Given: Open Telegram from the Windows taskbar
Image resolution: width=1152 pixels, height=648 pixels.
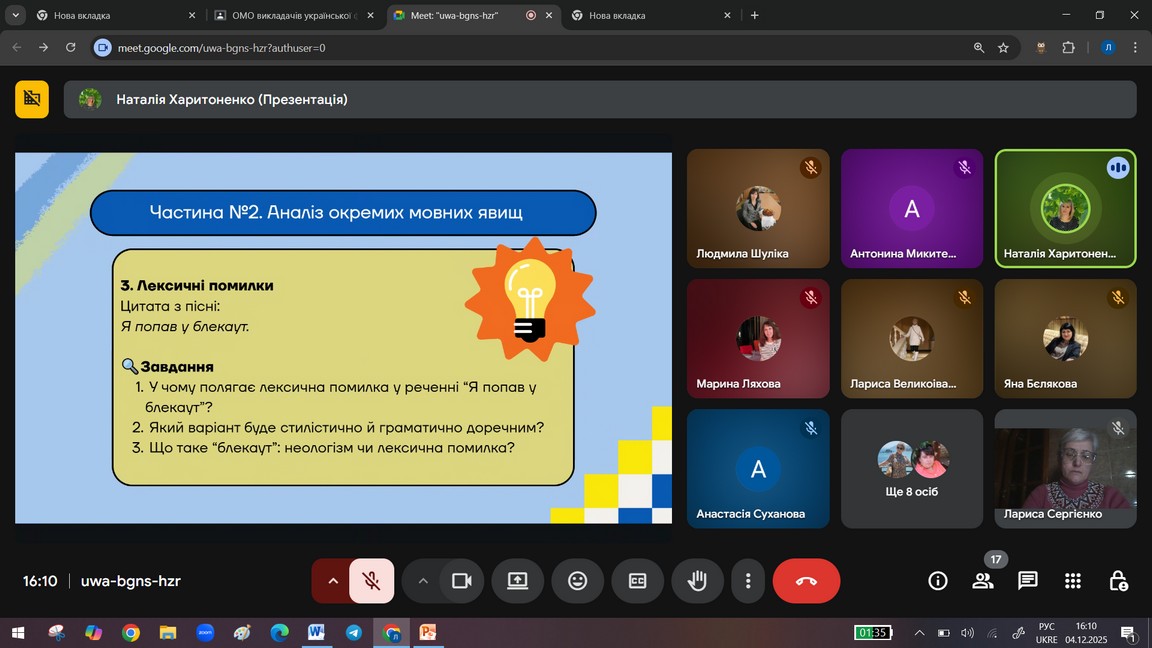Looking at the screenshot, I should click(x=354, y=633).
